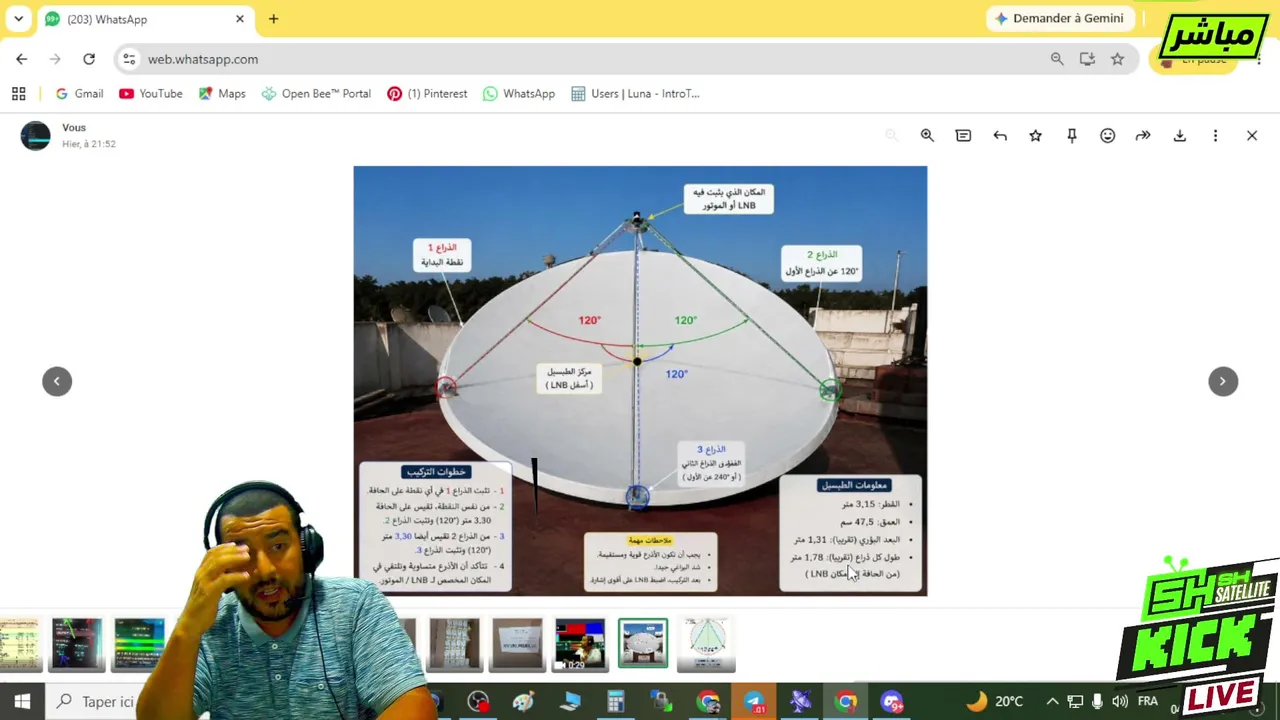Open the Windows Start menu

(x=22, y=702)
